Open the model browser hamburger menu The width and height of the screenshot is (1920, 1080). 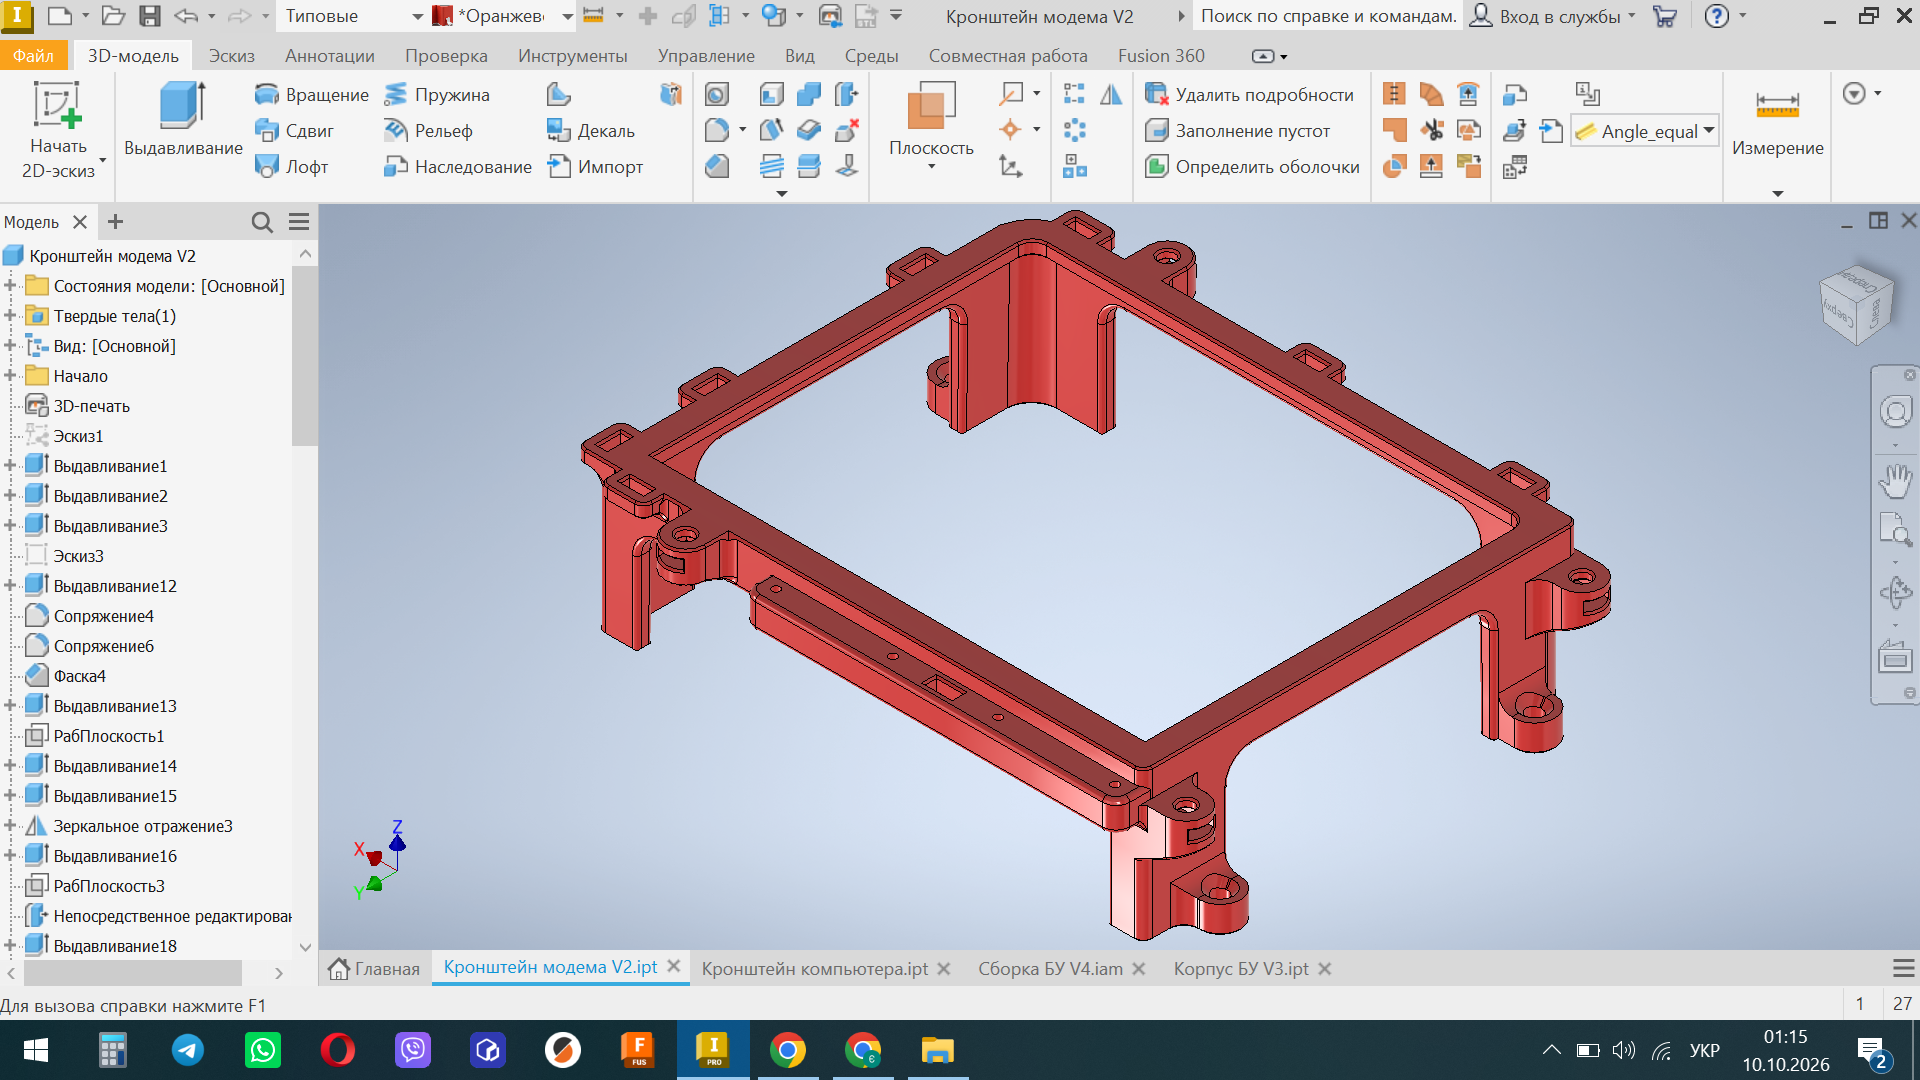coord(299,222)
